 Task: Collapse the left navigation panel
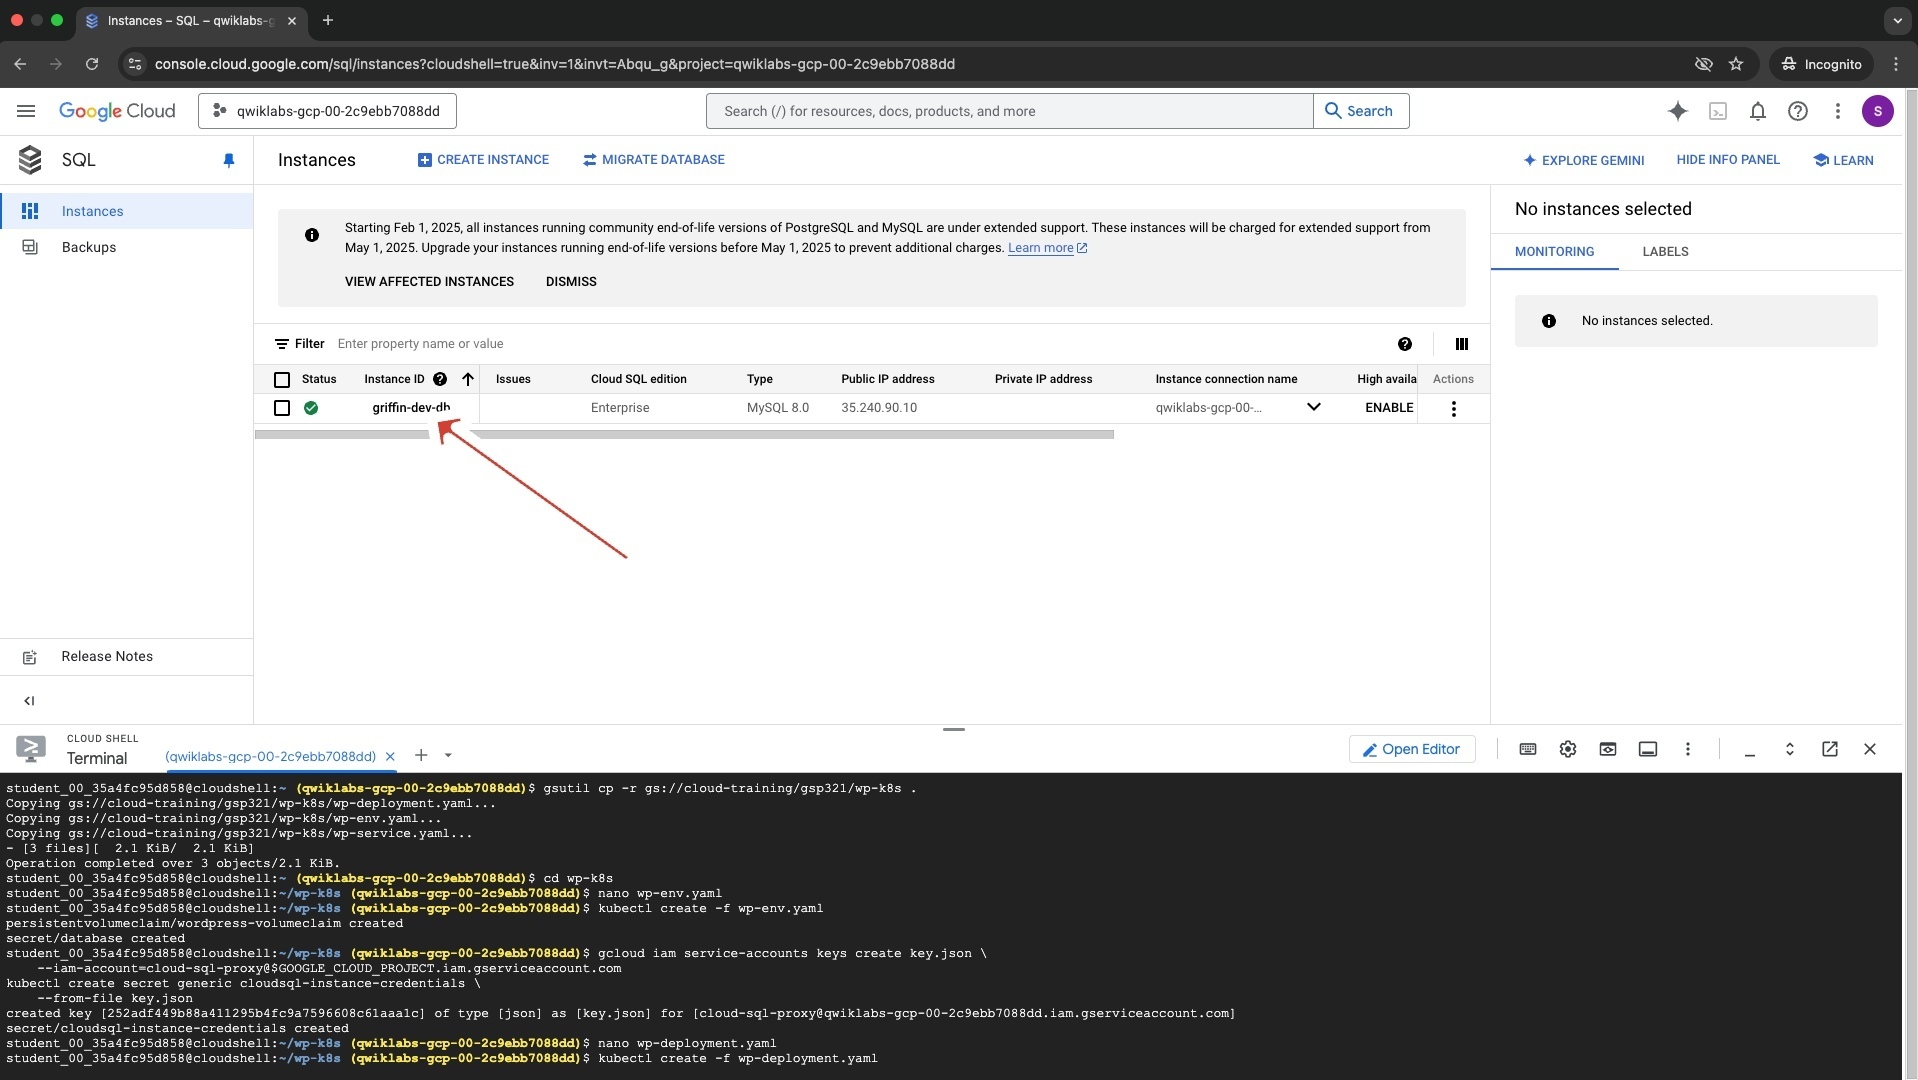click(x=29, y=701)
